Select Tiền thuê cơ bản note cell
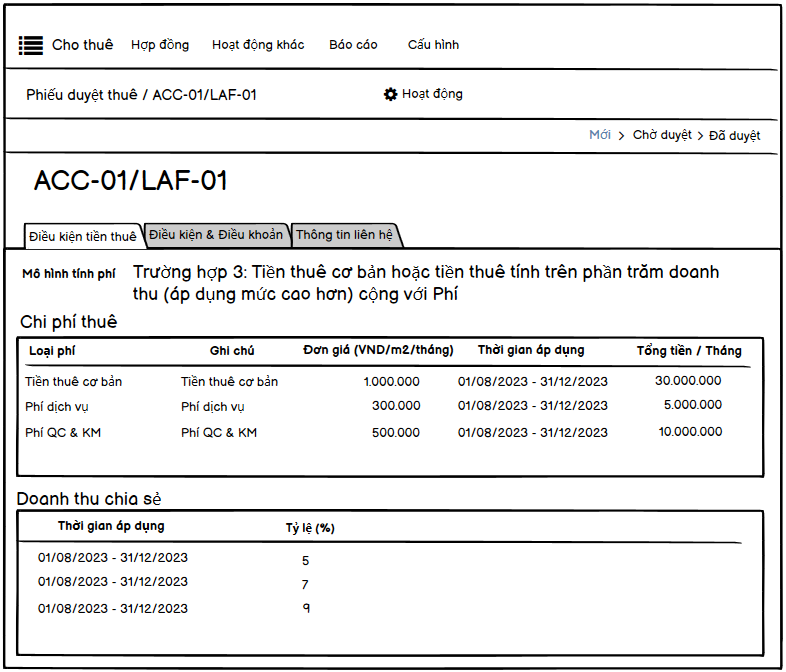The image size is (786, 672). click(230, 382)
